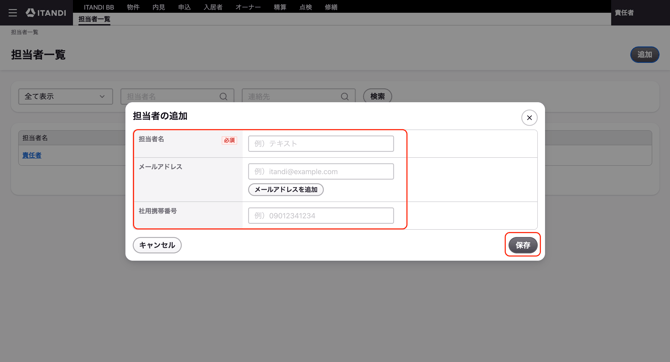Open the 責任者 link in table
670x362 pixels.
click(32, 156)
